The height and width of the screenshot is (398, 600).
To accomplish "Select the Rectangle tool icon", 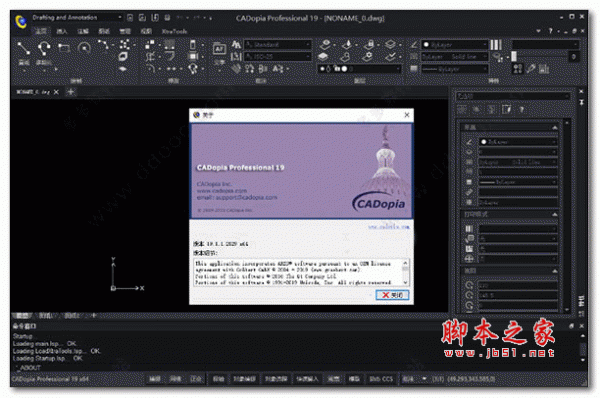I will (64, 48).
